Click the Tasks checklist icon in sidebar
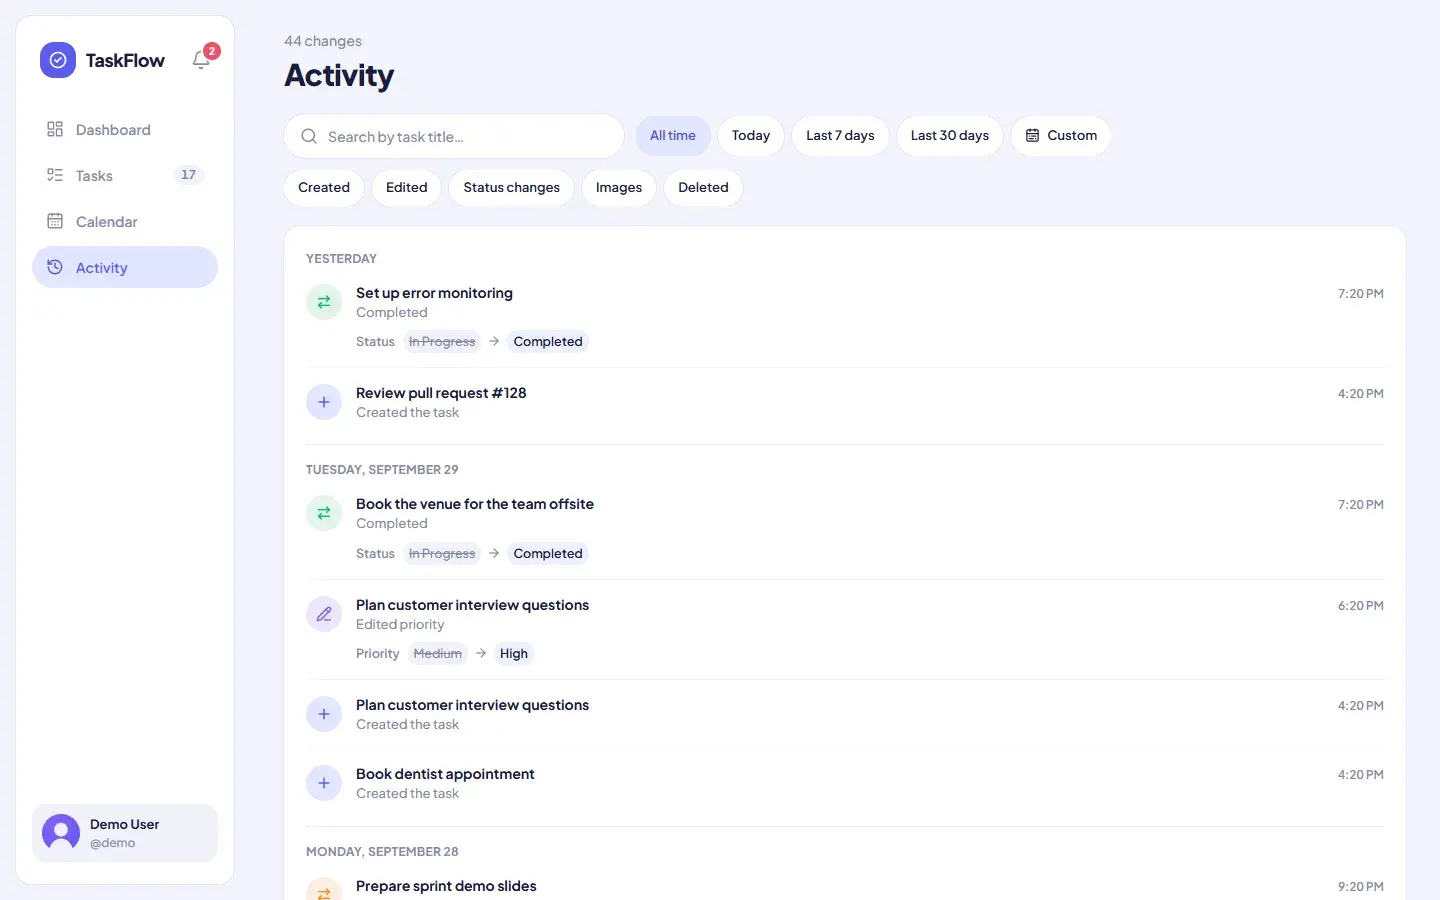Viewport: 1440px width, 900px height. click(55, 175)
